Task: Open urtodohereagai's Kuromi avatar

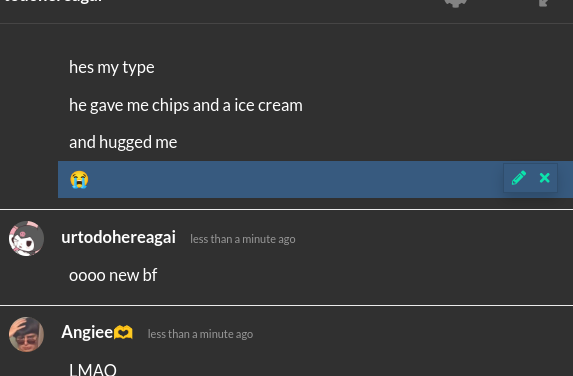Action: (26, 238)
